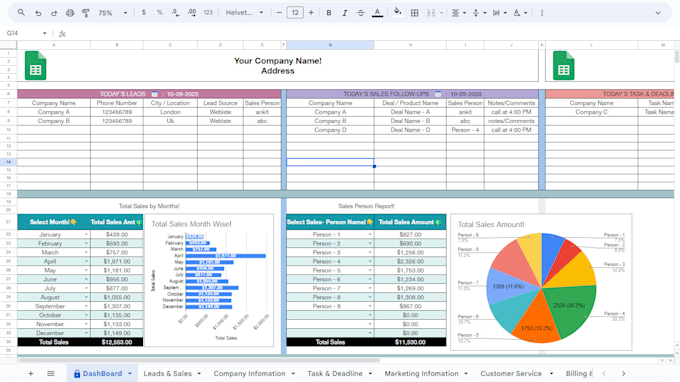Format as percent
The height and width of the screenshot is (382, 680).
tap(160, 13)
